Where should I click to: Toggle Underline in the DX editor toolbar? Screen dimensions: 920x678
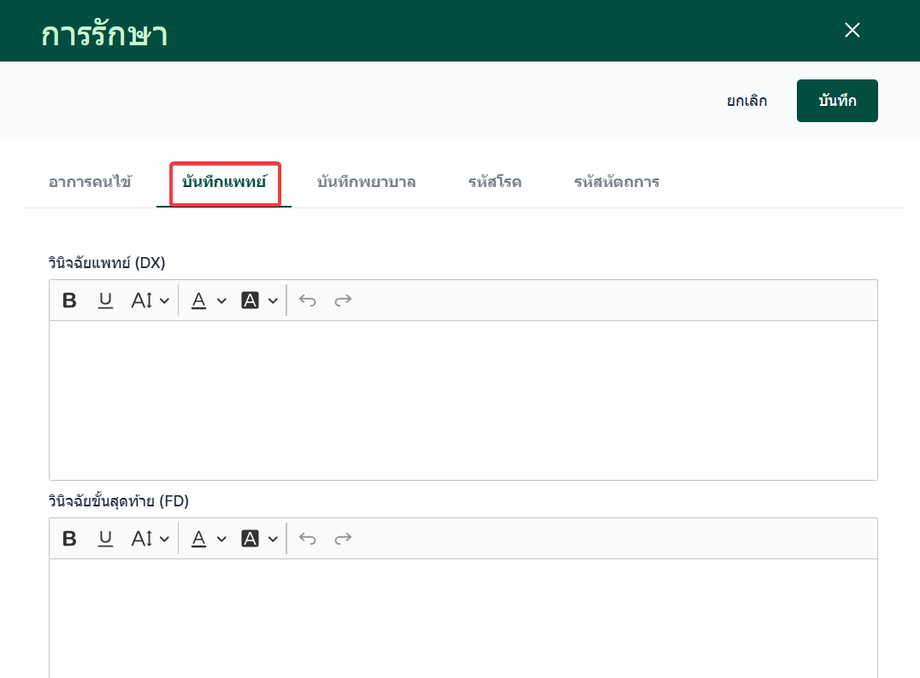click(x=105, y=300)
